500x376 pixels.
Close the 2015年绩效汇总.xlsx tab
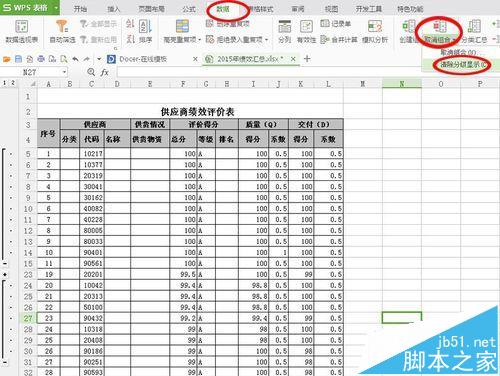tap(293, 59)
